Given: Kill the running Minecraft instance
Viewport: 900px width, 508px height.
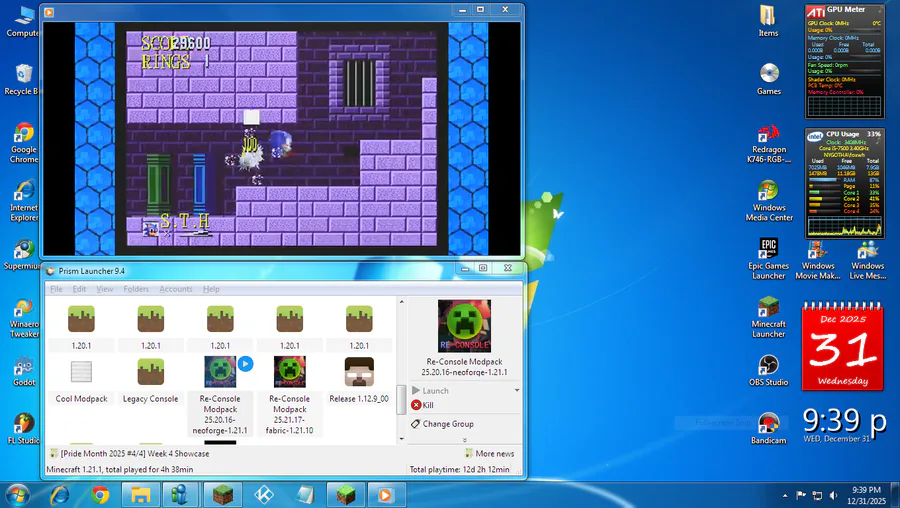Looking at the screenshot, I should (x=423, y=405).
